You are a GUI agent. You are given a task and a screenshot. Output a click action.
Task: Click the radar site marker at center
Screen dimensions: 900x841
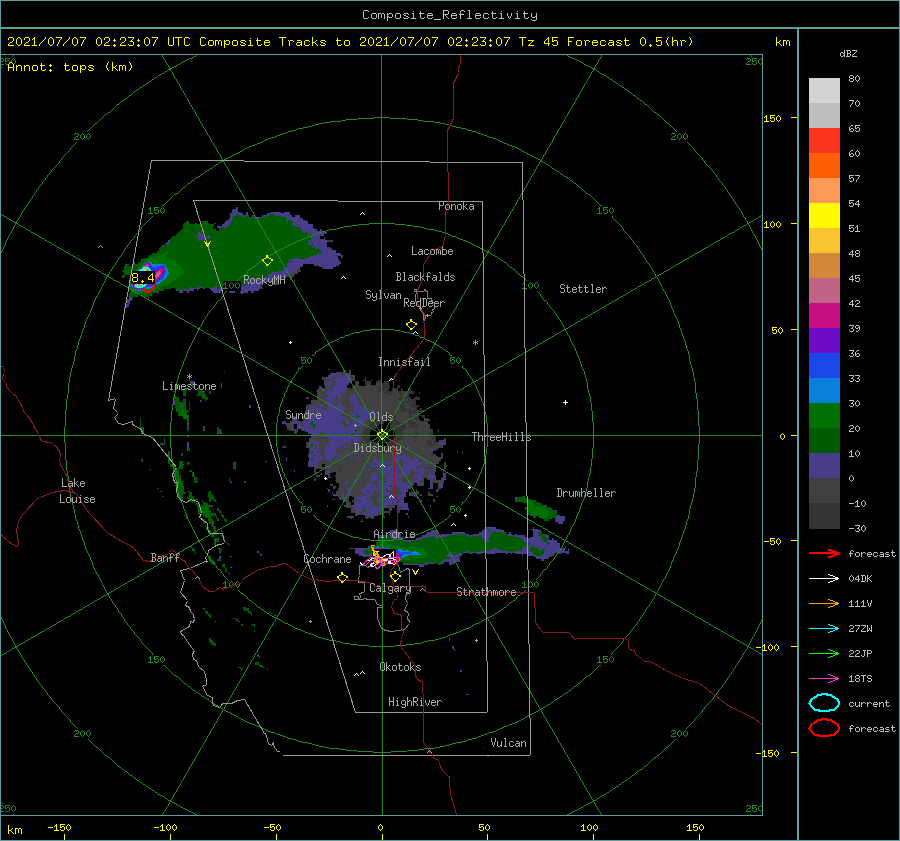[x=382, y=435]
